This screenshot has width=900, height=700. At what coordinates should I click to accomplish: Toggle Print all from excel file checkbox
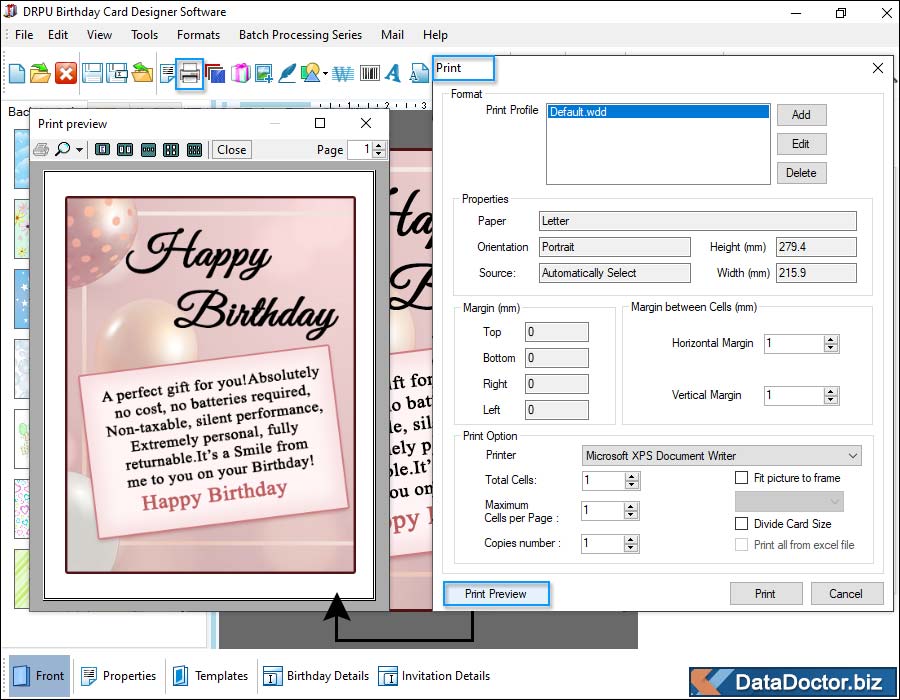(742, 545)
